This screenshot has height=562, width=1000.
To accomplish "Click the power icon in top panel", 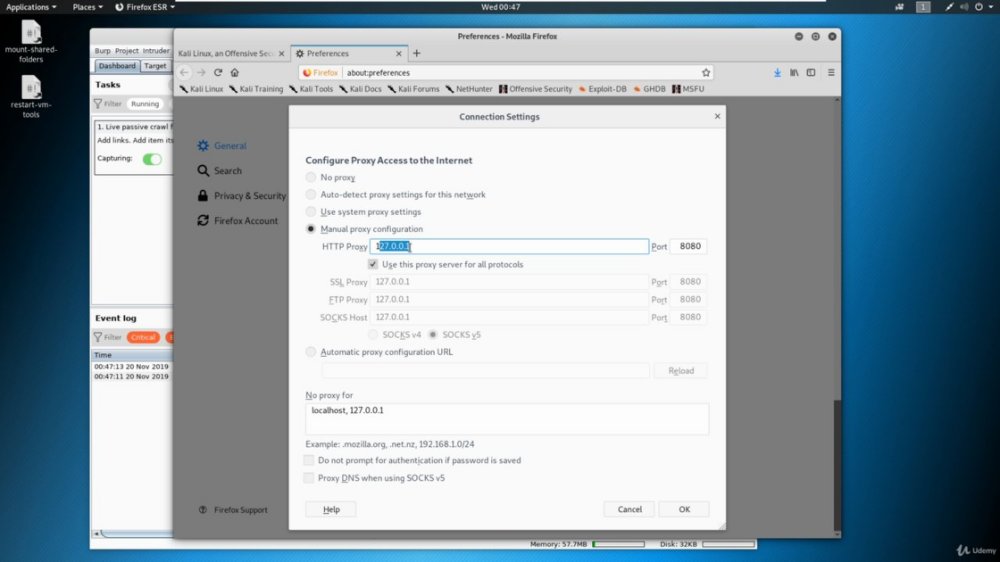I will pos(979,7).
